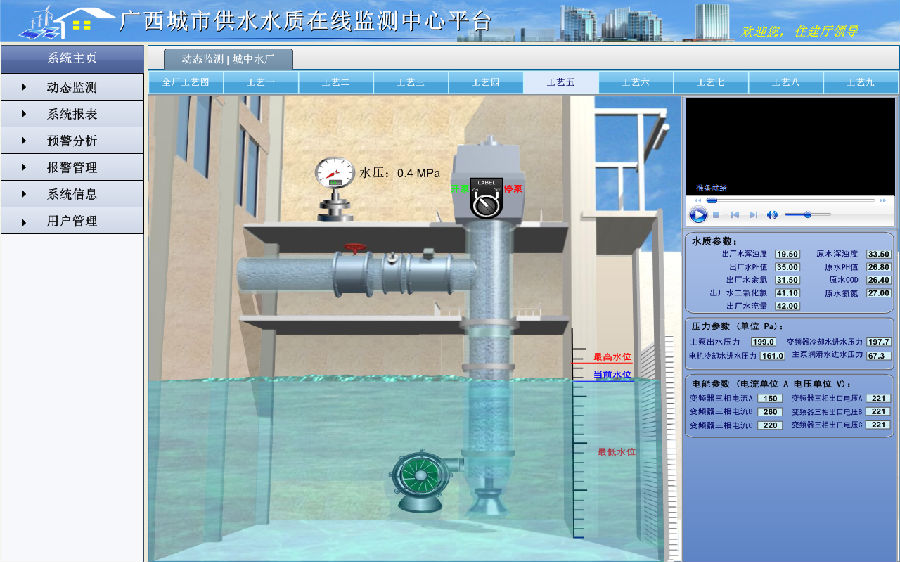Expand the 报警管理 sidebar menu
Screen dimensions: 900x562
pos(71,168)
